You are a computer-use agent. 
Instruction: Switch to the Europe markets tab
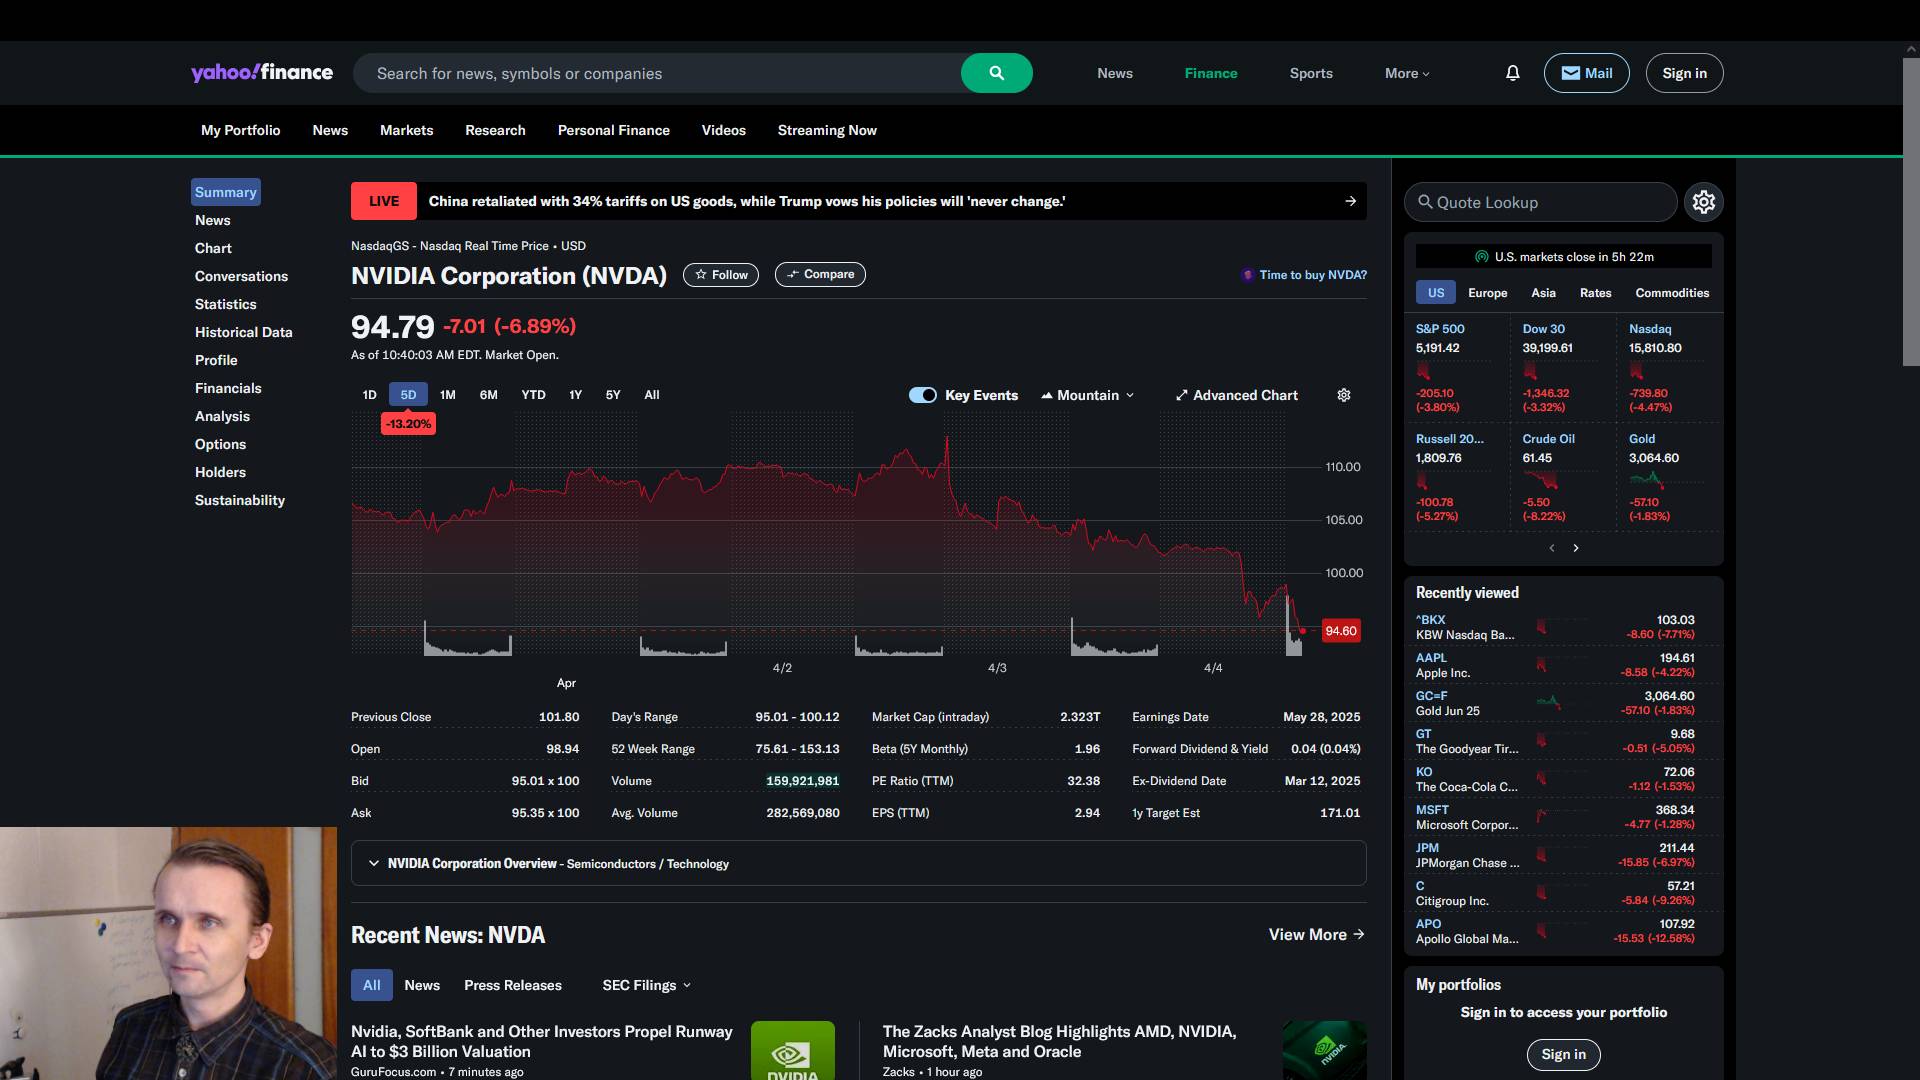1487,293
